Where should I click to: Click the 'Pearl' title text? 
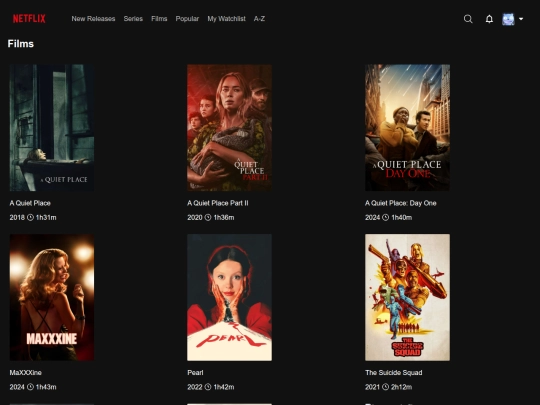(x=195, y=373)
